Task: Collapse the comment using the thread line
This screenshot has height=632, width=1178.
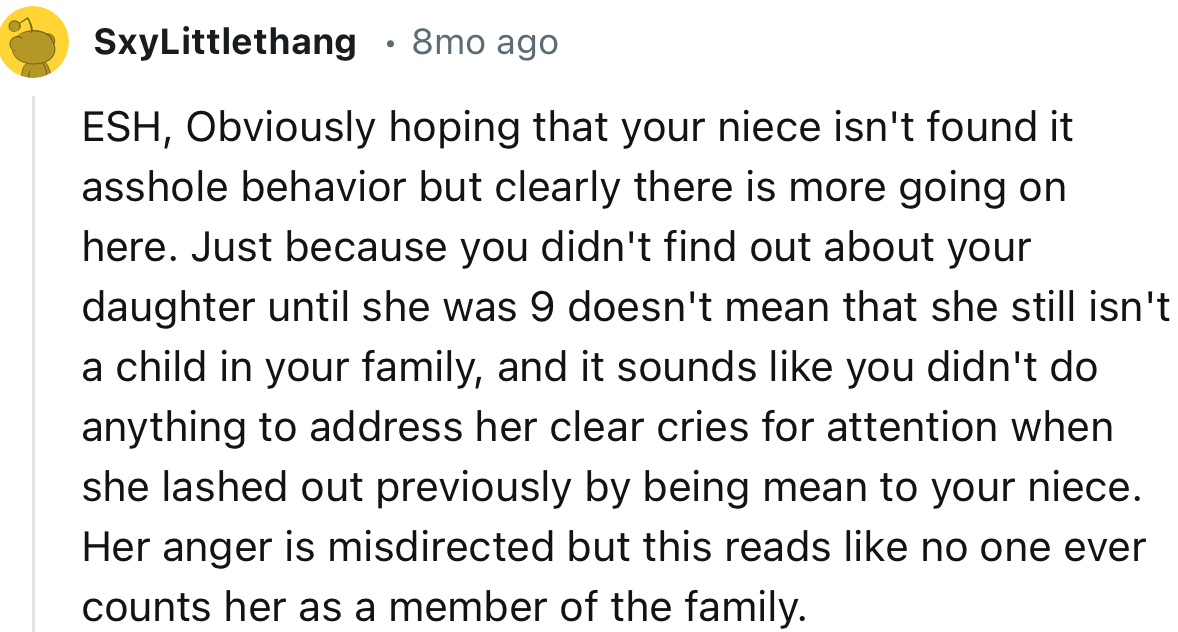Action: [x=34, y=360]
